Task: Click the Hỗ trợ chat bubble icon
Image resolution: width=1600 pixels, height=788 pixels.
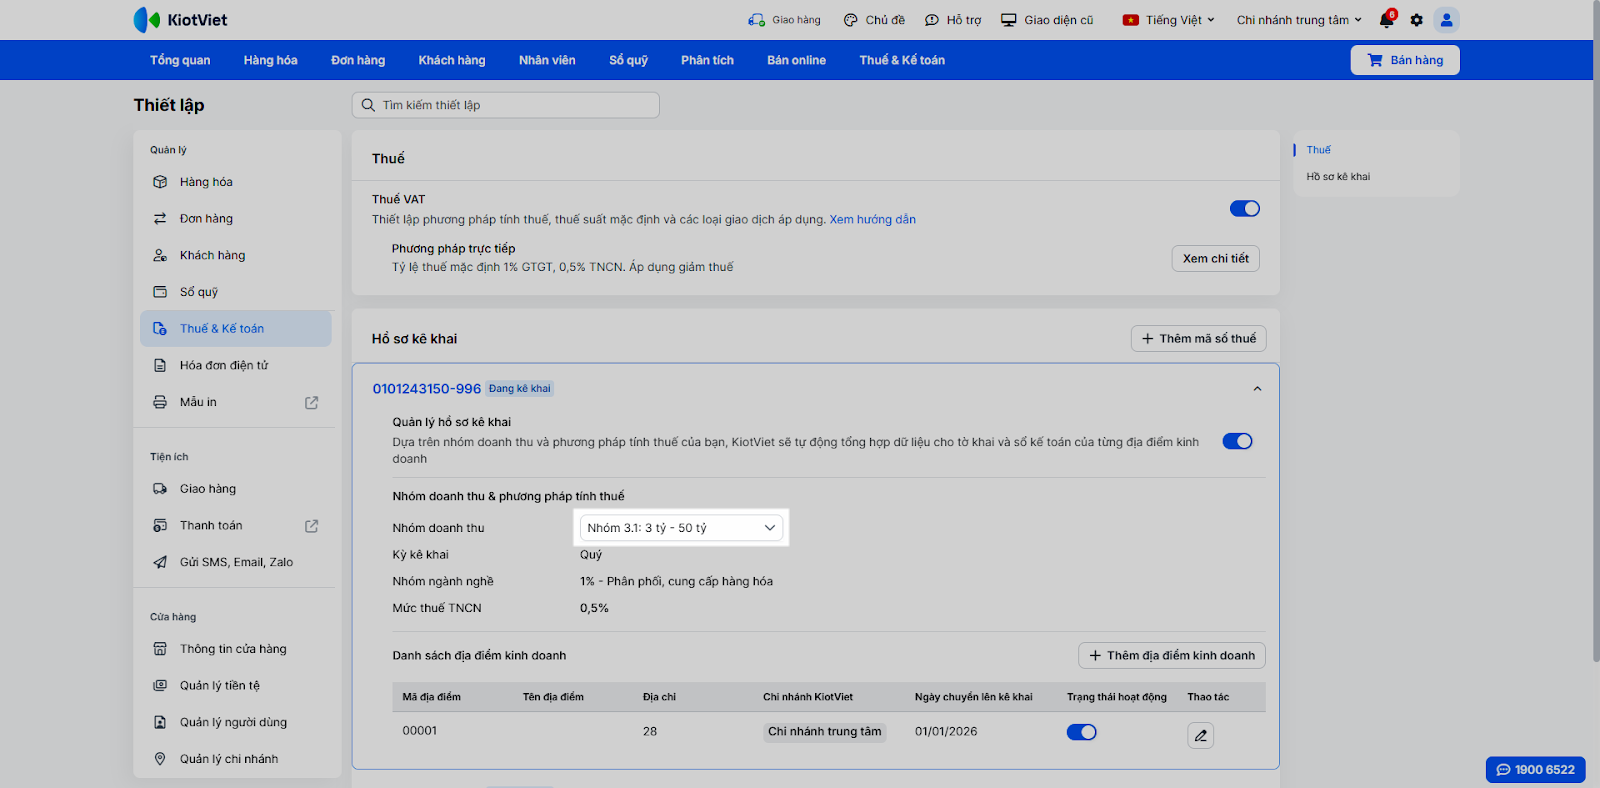Action: [932, 20]
